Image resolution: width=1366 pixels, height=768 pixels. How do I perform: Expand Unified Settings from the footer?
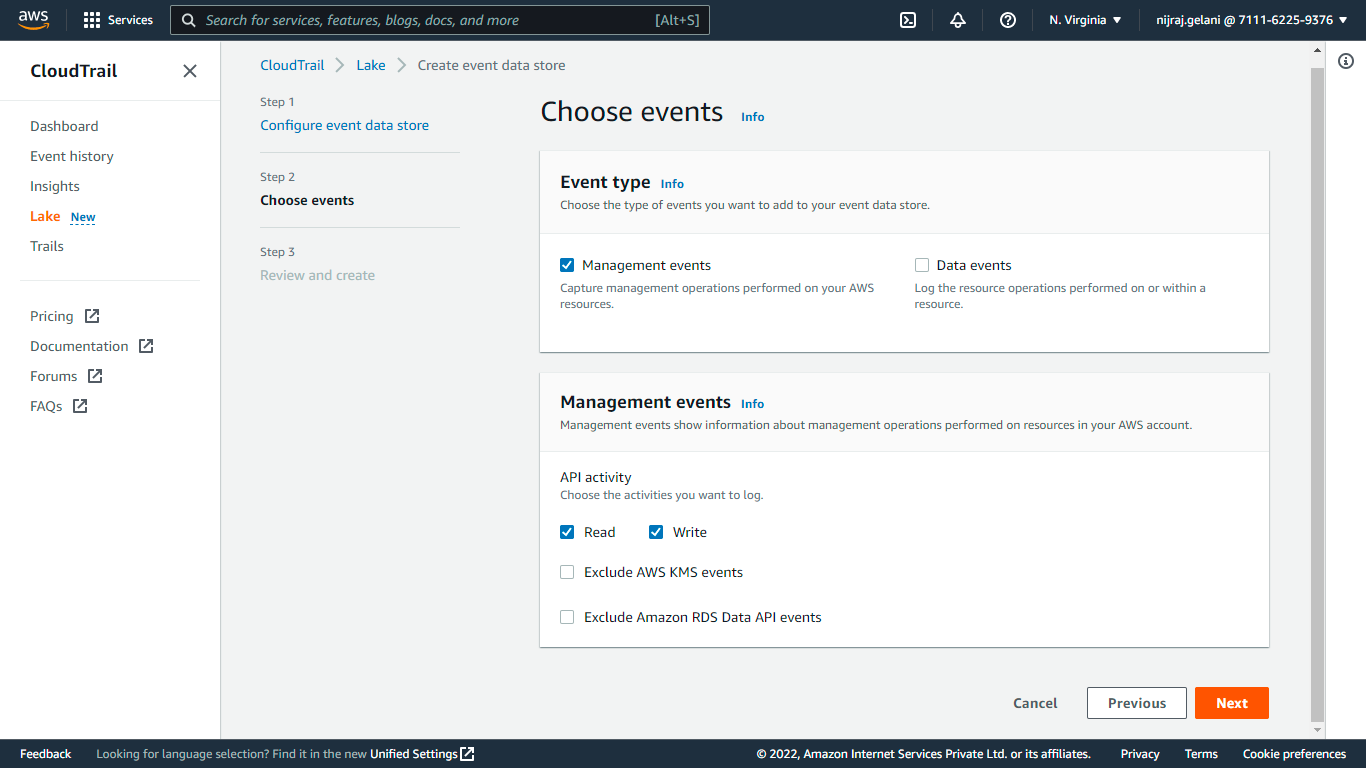click(x=413, y=754)
